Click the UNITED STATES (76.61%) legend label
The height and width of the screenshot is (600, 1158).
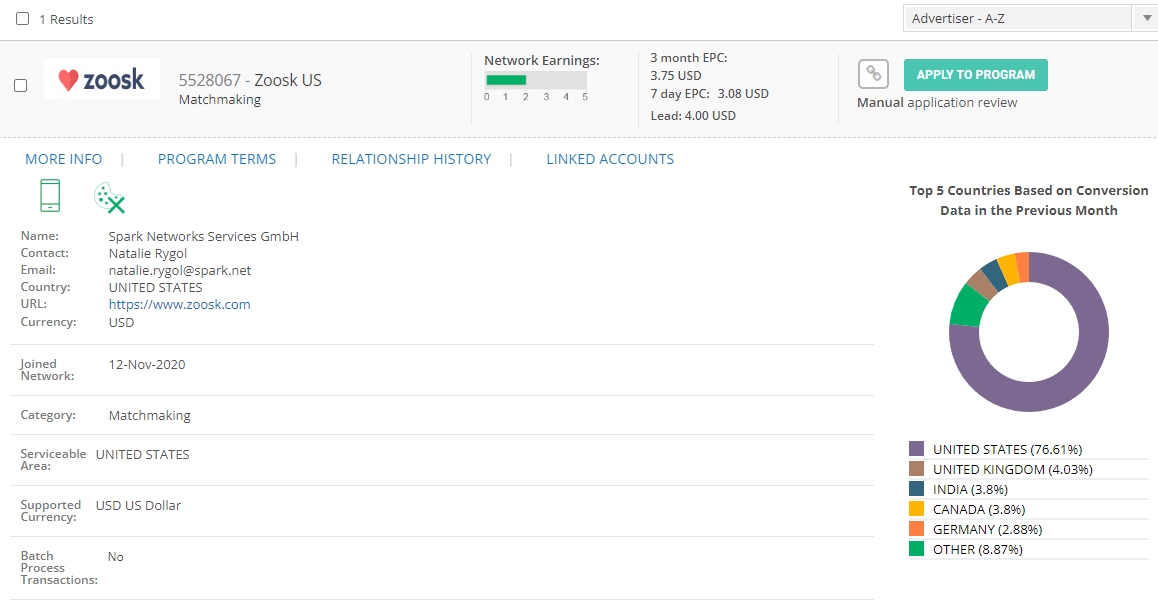pyautogui.click(x=1007, y=449)
